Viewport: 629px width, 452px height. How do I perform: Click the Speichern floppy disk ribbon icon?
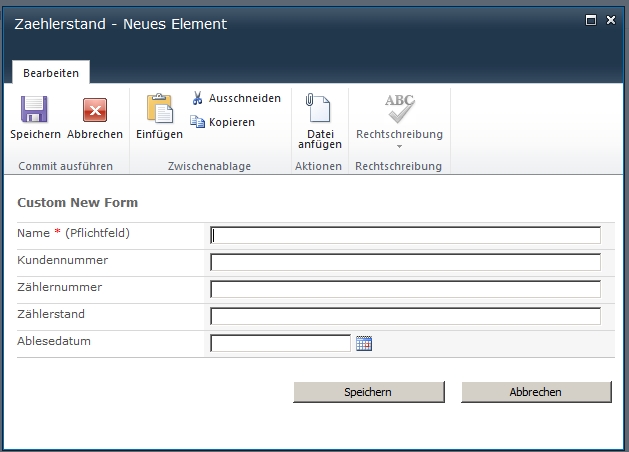pos(35,110)
